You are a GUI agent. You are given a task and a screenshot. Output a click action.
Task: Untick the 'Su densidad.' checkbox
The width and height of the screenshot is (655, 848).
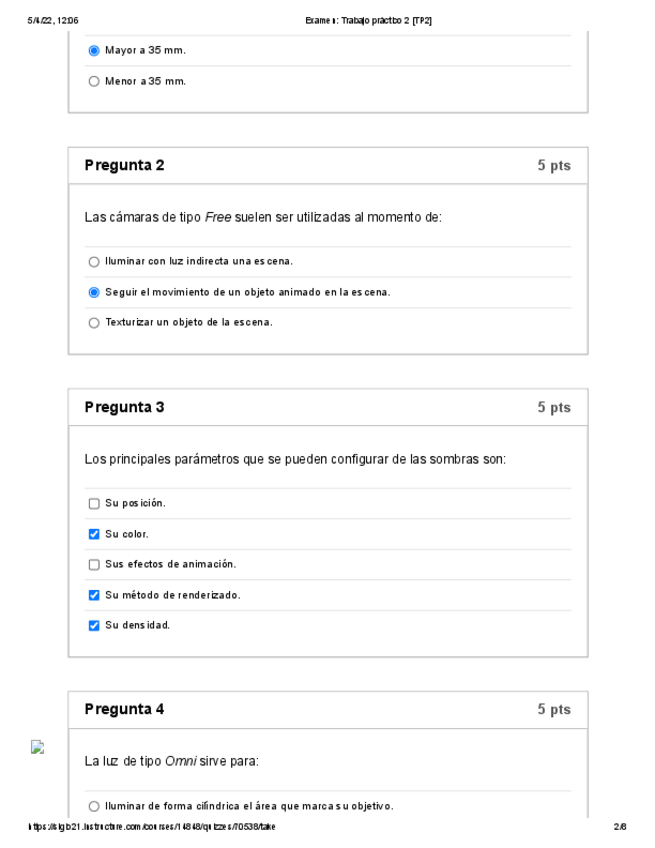pos(94,626)
